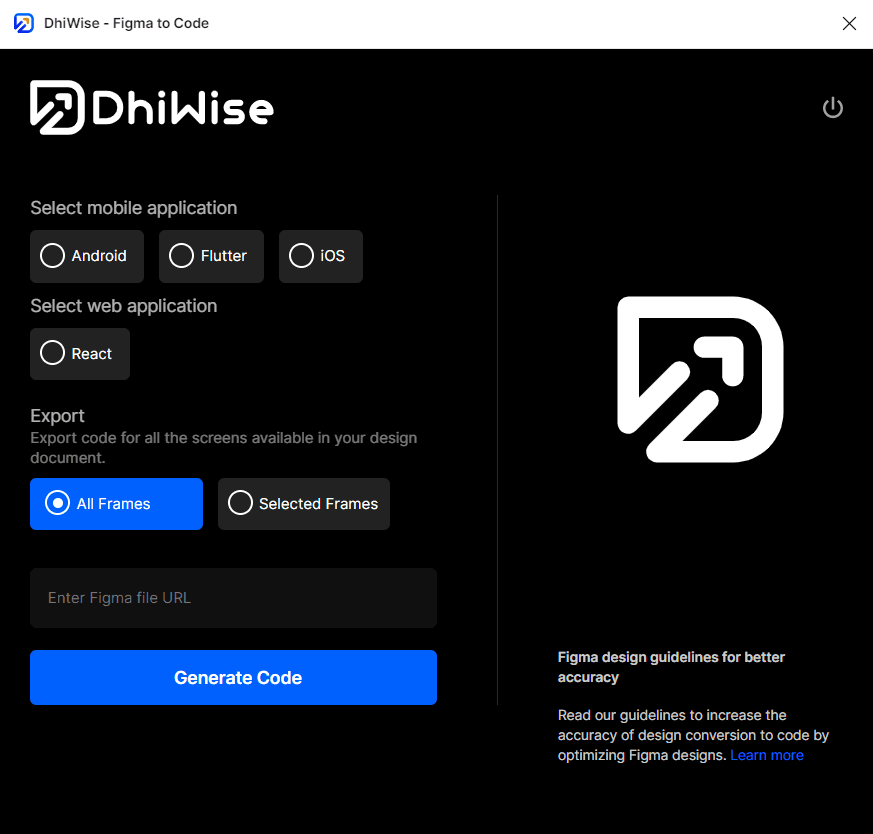Choose the All Frames export option
This screenshot has height=834, width=873.
pyautogui.click(x=116, y=504)
